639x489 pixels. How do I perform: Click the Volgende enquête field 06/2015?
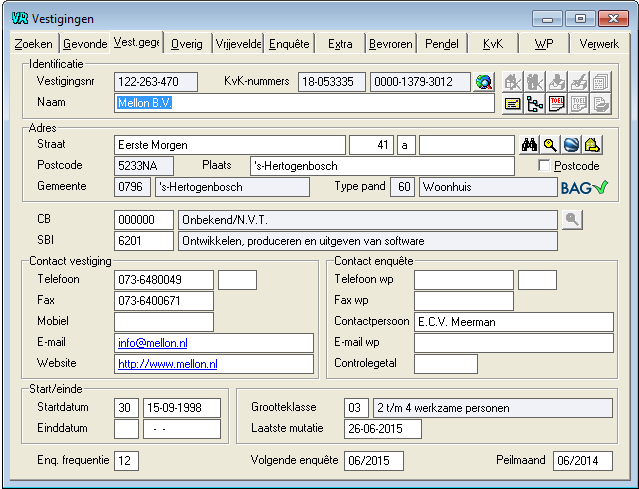pos(374,461)
